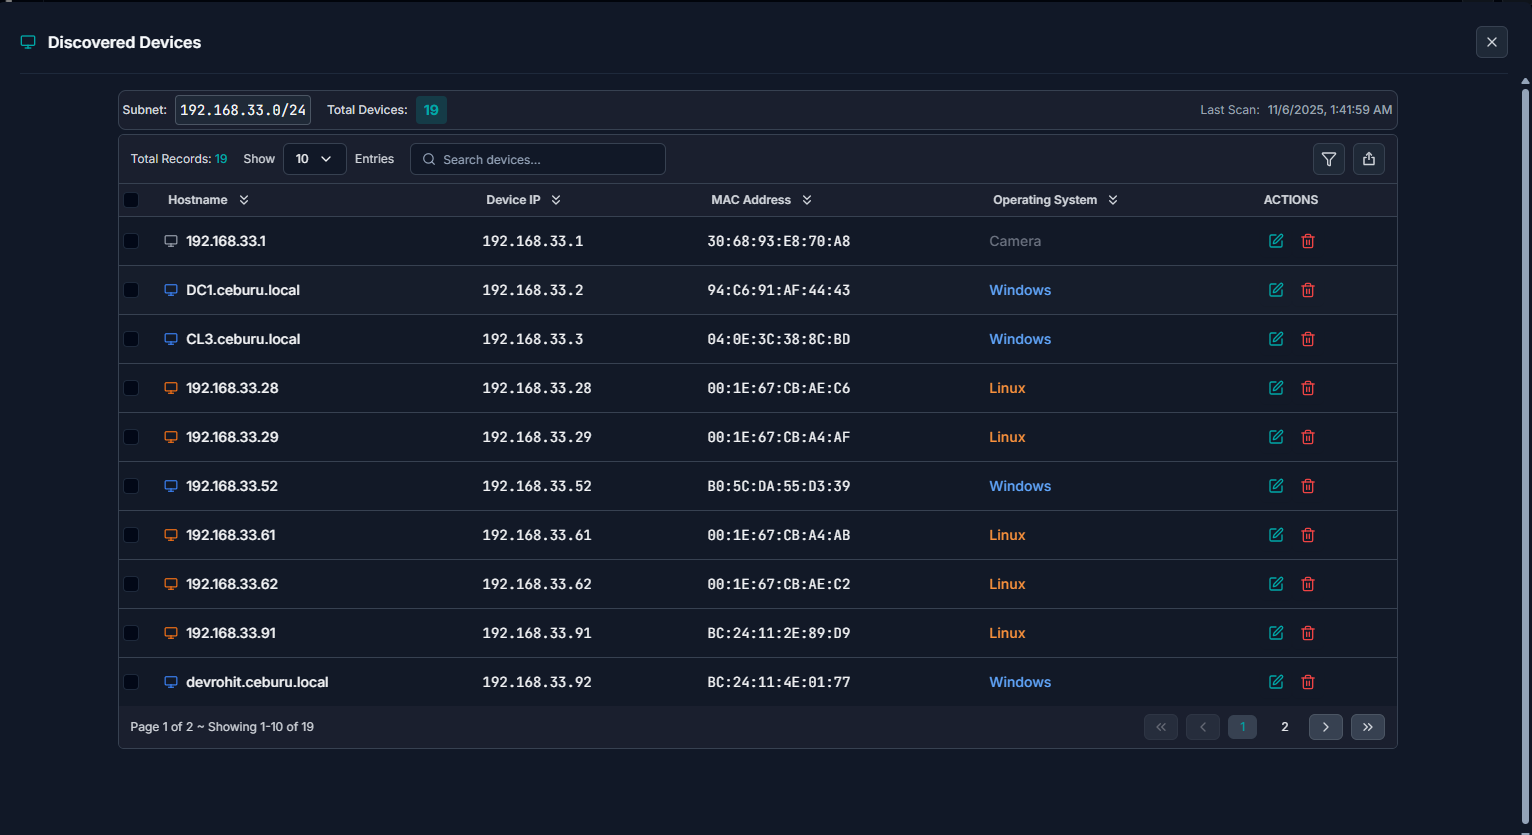Click the 192.168.33.0/24 subnet field

pos(243,110)
